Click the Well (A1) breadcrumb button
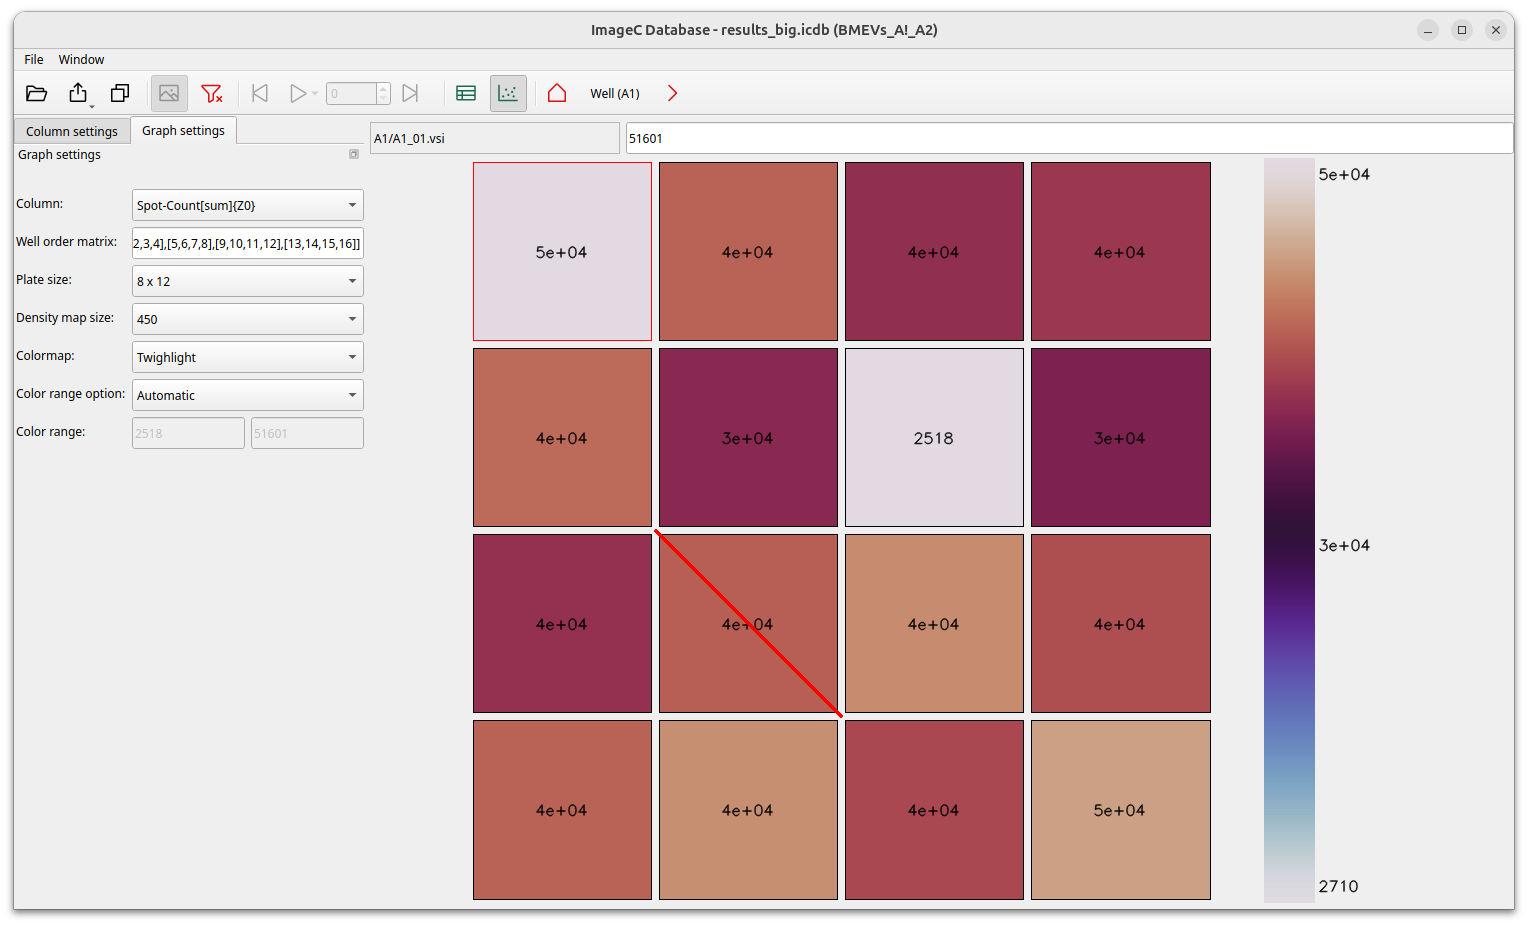The height and width of the screenshot is (926, 1528). click(615, 93)
